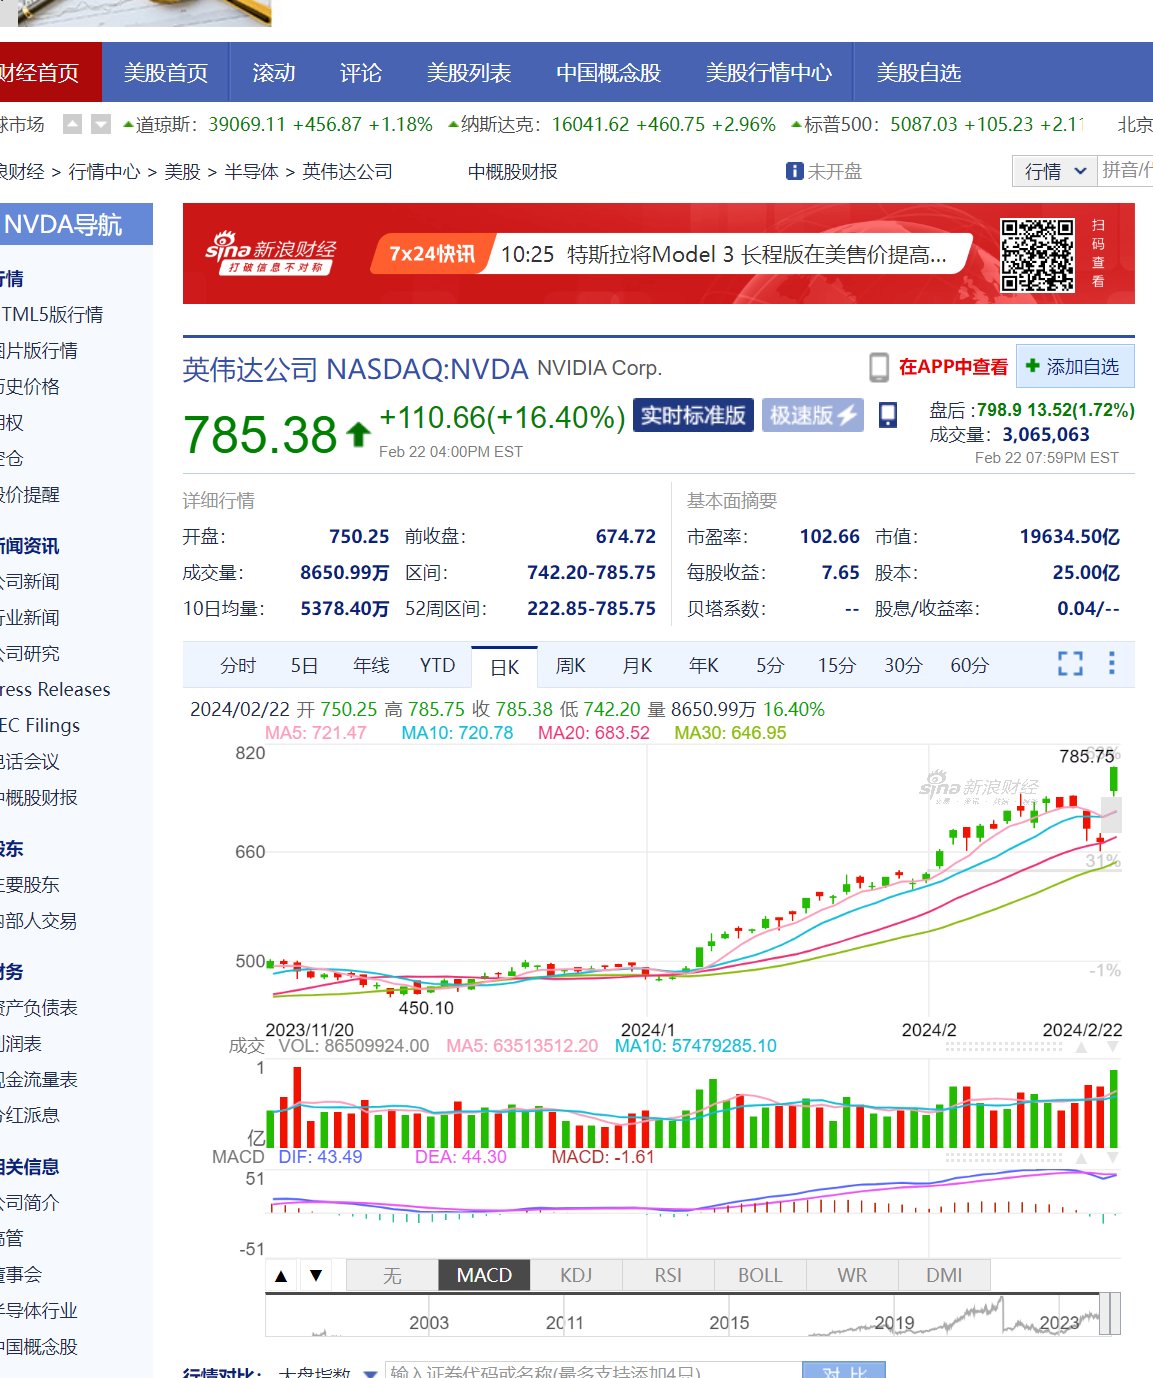Viewport: 1153px width, 1378px height.
Task: Open 美股自选 in top navigation
Action: pos(919,72)
